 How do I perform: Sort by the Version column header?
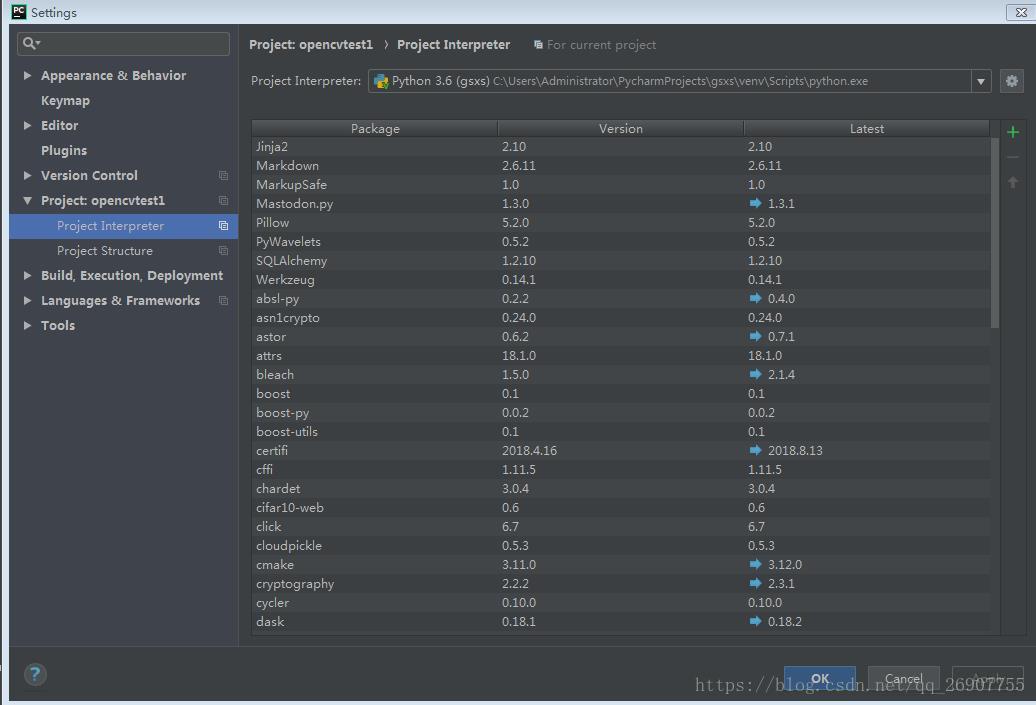(x=620, y=128)
